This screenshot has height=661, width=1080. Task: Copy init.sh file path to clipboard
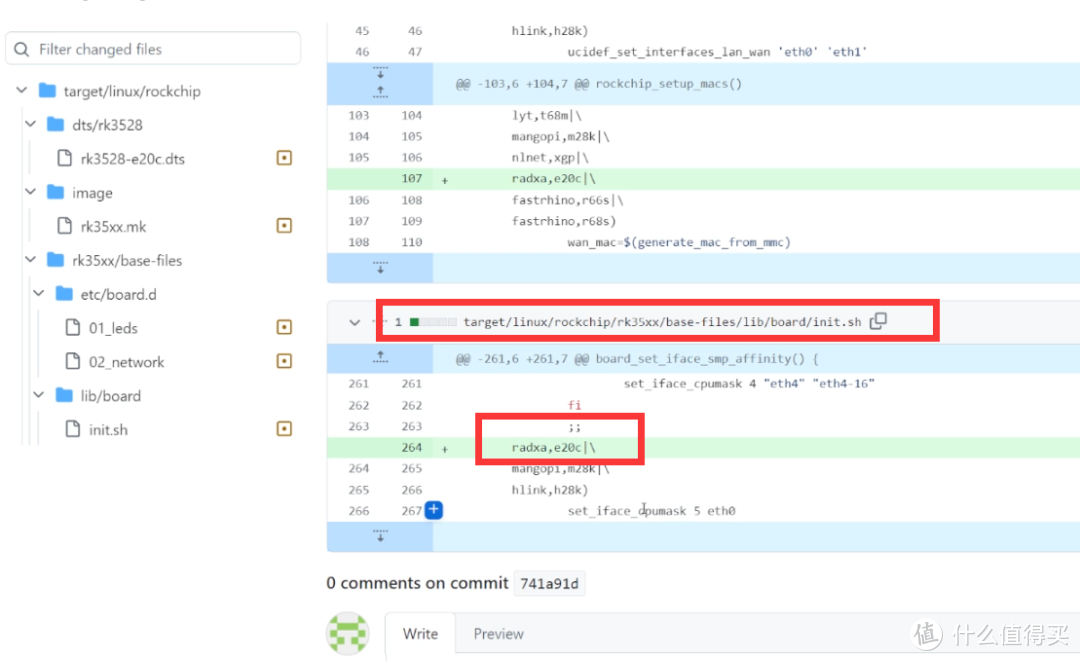pyautogui.click(x=878, y=321)
